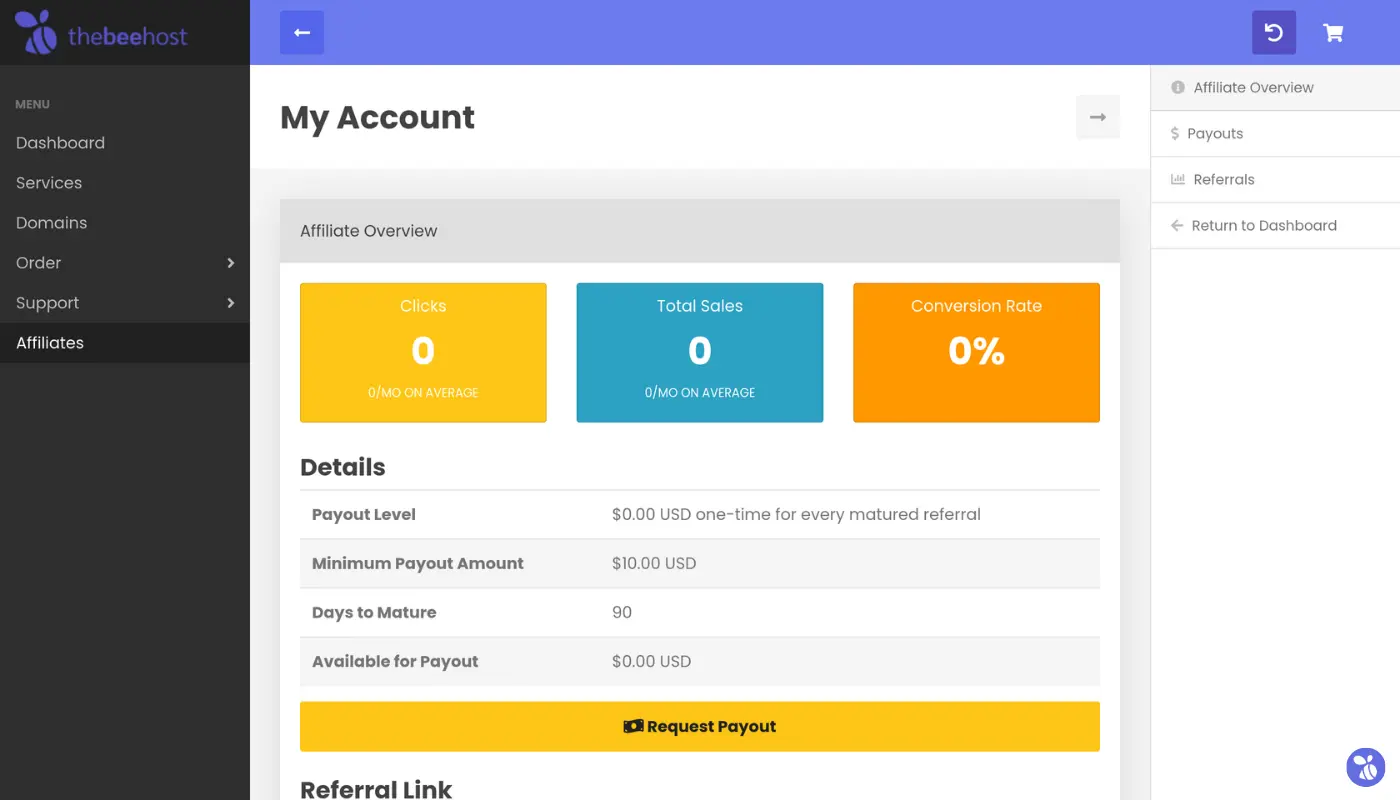Click the thebeehost bee logo

coord(37,33)
